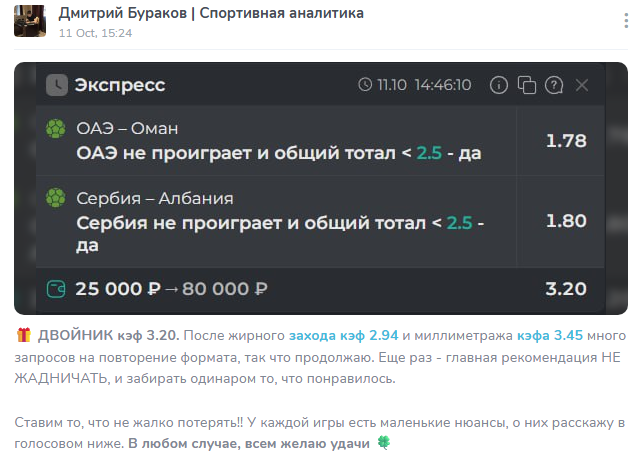
Task: Click the football icon for Сербия – Албания
Action: coord(55,198)
